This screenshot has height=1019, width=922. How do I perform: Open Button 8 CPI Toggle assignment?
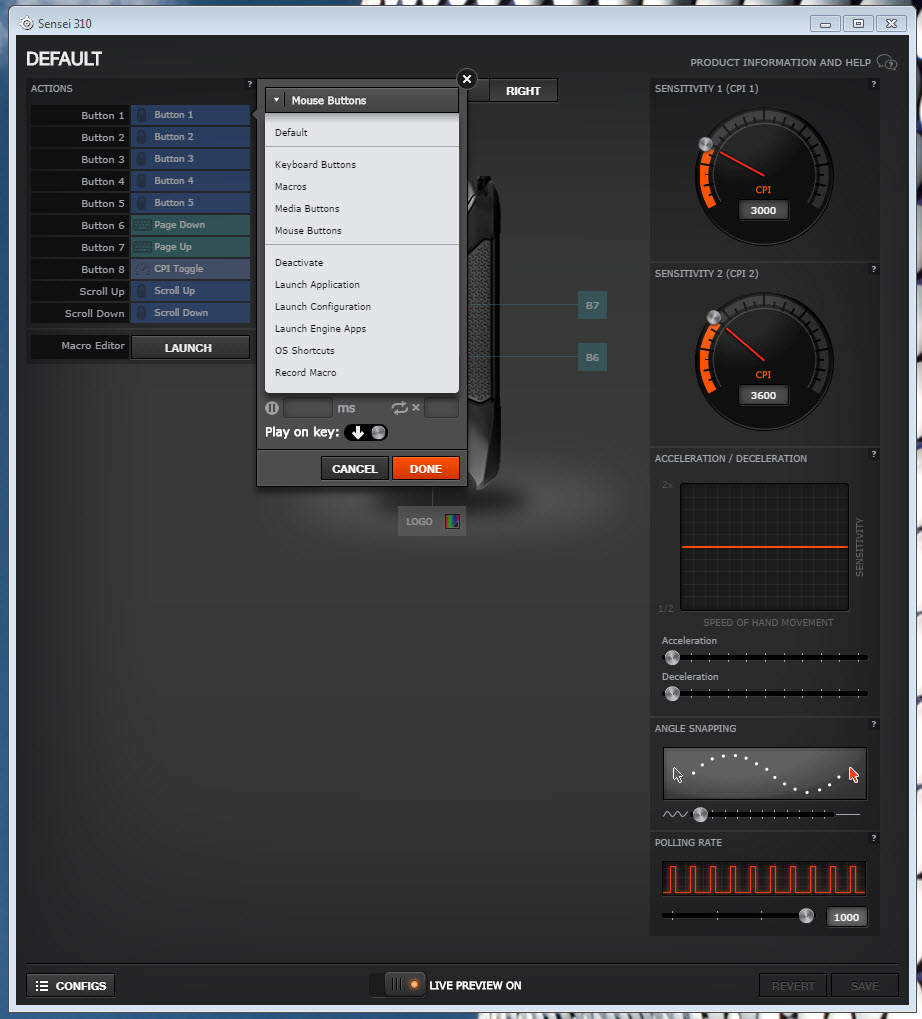[x=190, y=270]
